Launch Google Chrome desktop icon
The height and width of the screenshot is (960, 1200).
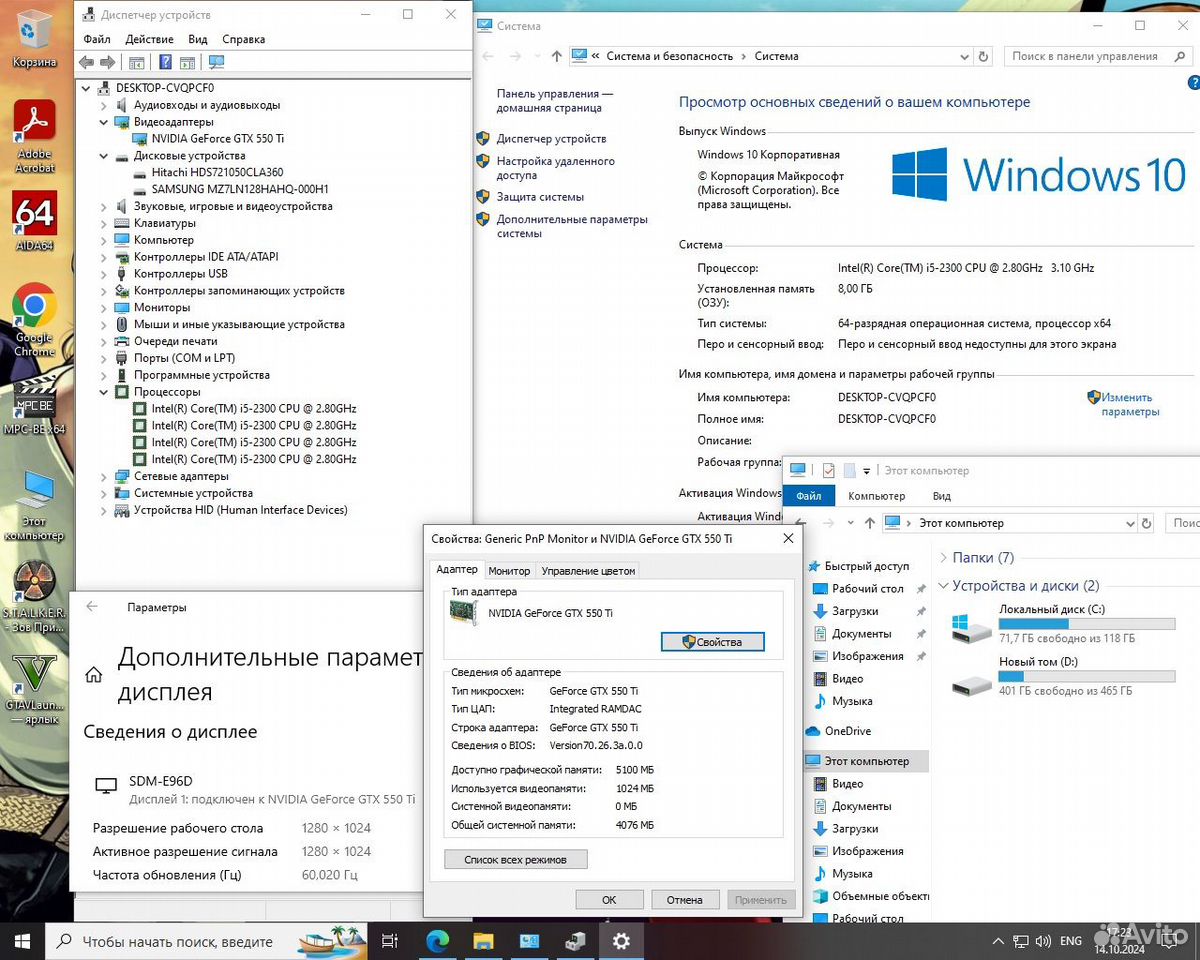click(x=34, y=320)
